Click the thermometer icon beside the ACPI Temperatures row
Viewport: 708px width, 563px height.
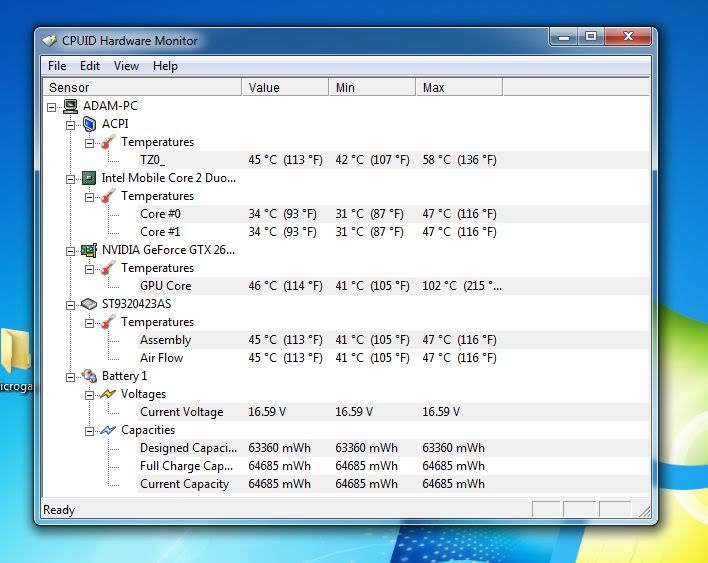click(x=108, y=142)
